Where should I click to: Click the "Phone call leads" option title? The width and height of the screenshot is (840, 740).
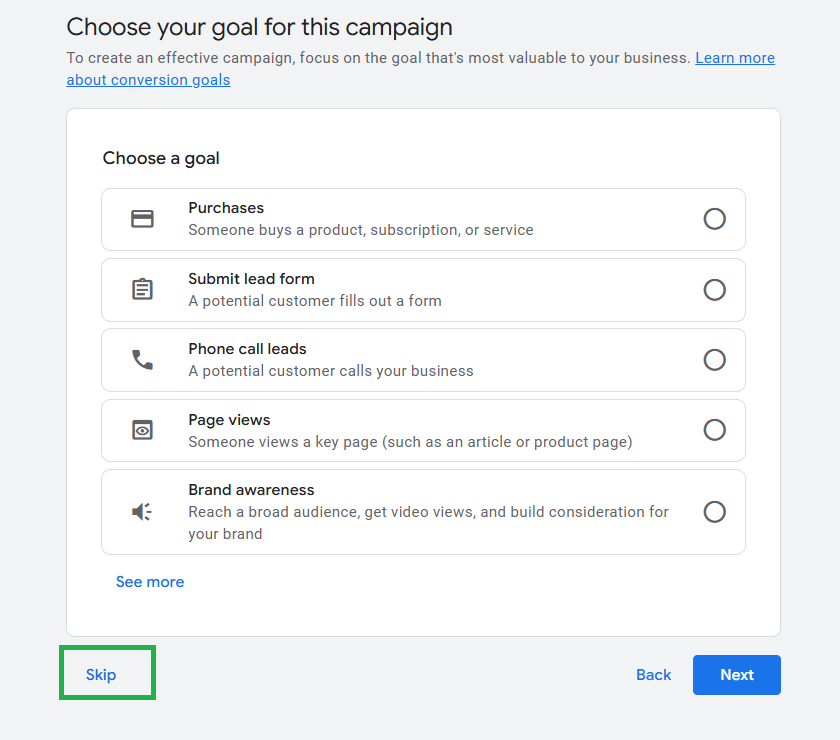tap(247, 349)
